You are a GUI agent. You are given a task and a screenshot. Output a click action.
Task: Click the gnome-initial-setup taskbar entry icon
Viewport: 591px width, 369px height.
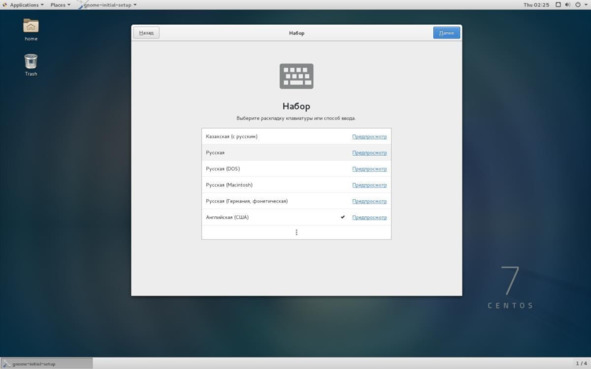point(6,364)
